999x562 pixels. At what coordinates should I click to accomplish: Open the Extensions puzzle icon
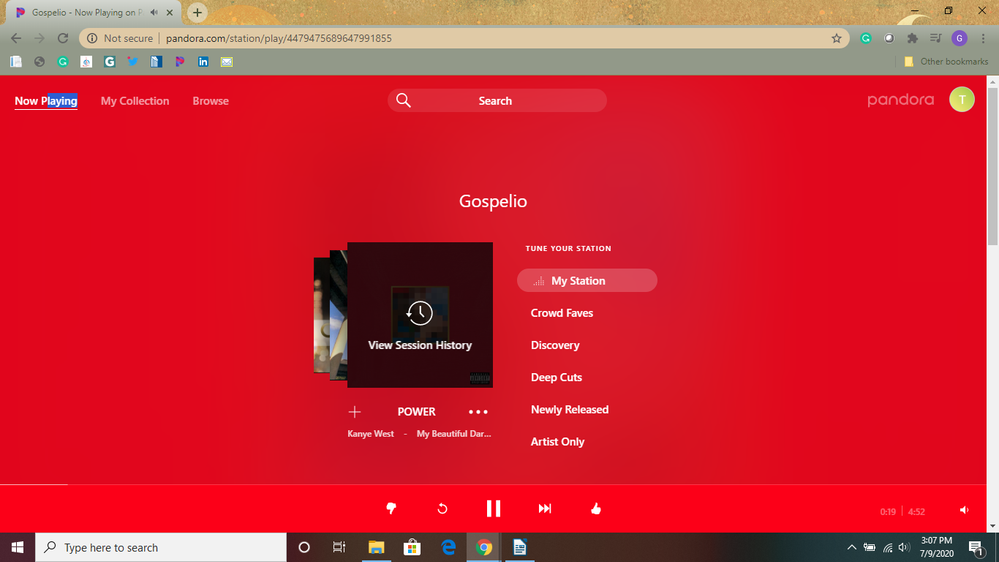click(x=912, y=38)
